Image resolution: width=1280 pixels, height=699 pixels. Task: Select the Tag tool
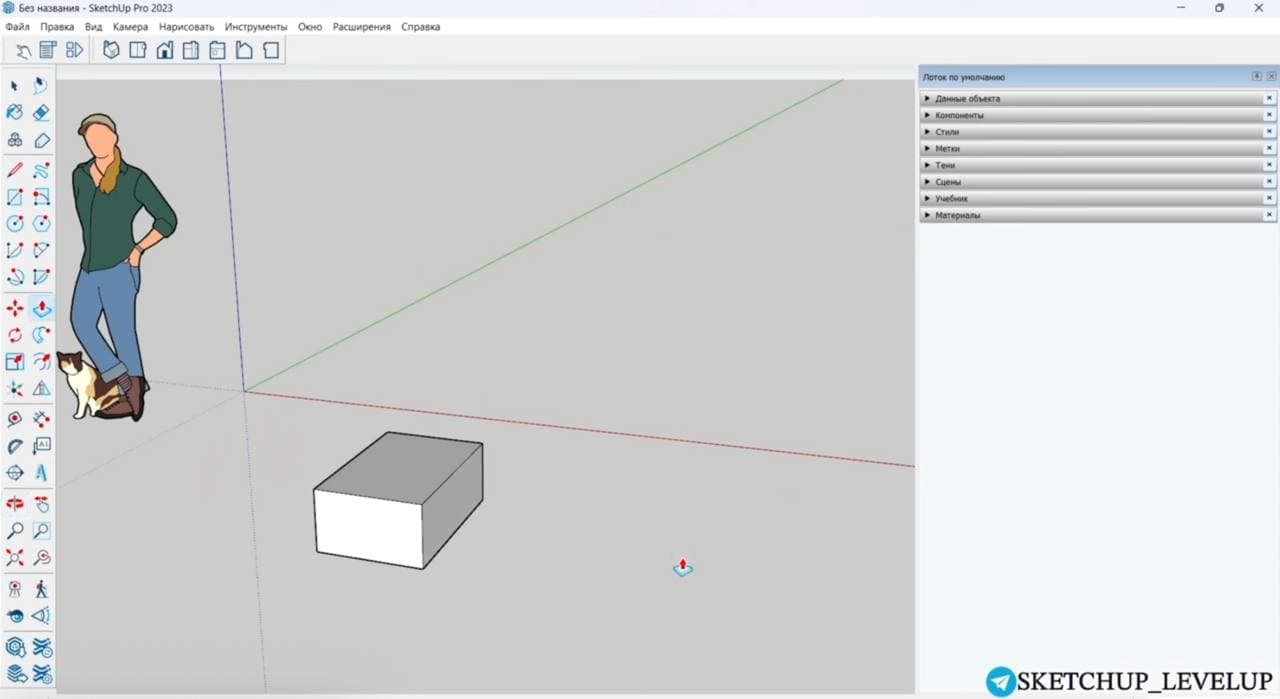[x=41, y=141]
